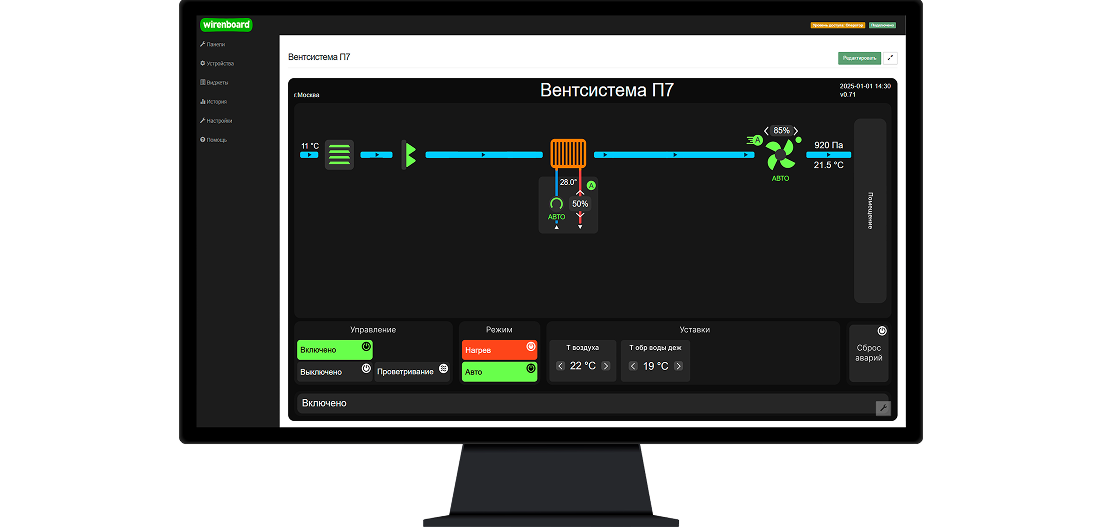1102x527 pixels.
Task: Click the Редактировать button
Action: [859, 58]
